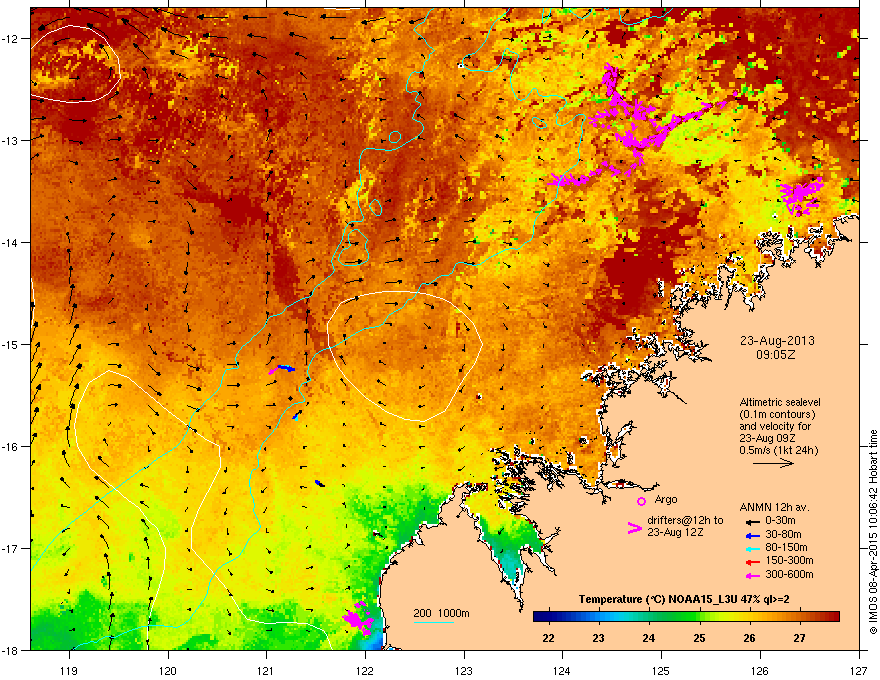Click the 126 longitude axis label
The image size is (880, 680).
[760, 670]
